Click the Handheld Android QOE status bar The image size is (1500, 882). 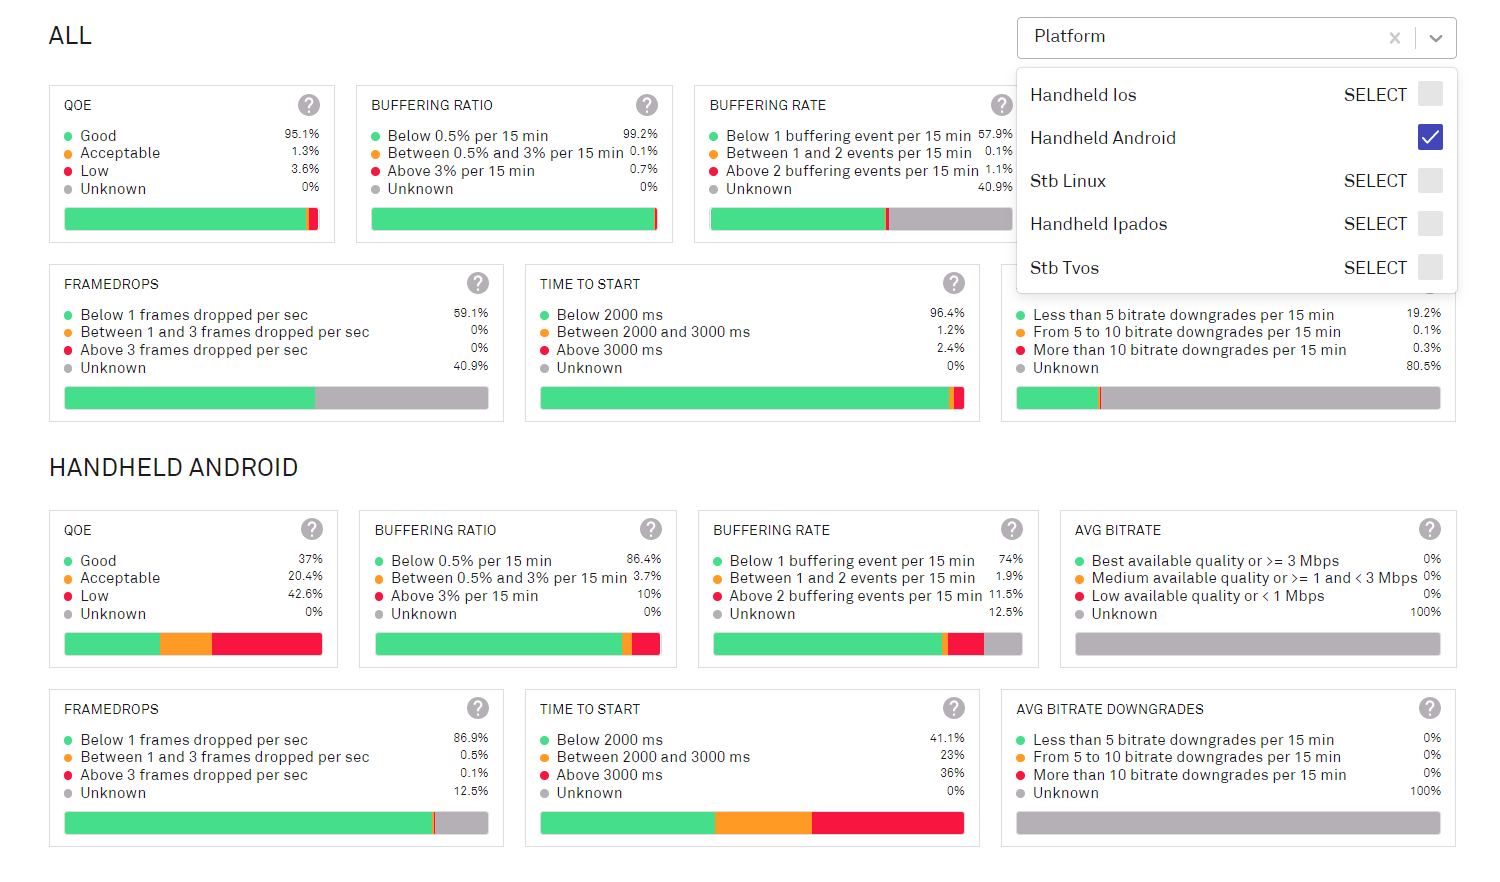coord(193,644)
